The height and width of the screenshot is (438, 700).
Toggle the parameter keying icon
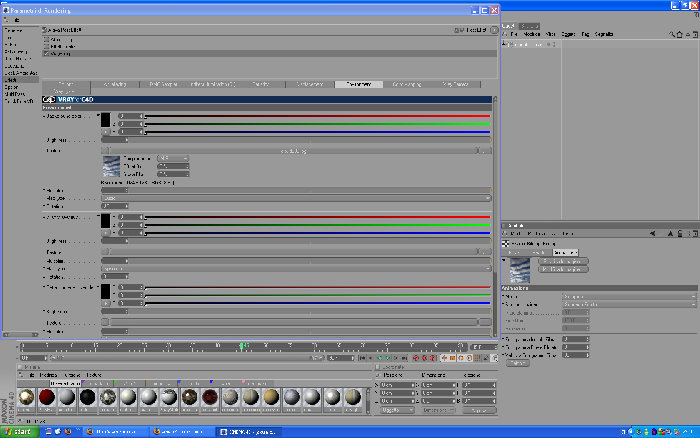(469, 358)
